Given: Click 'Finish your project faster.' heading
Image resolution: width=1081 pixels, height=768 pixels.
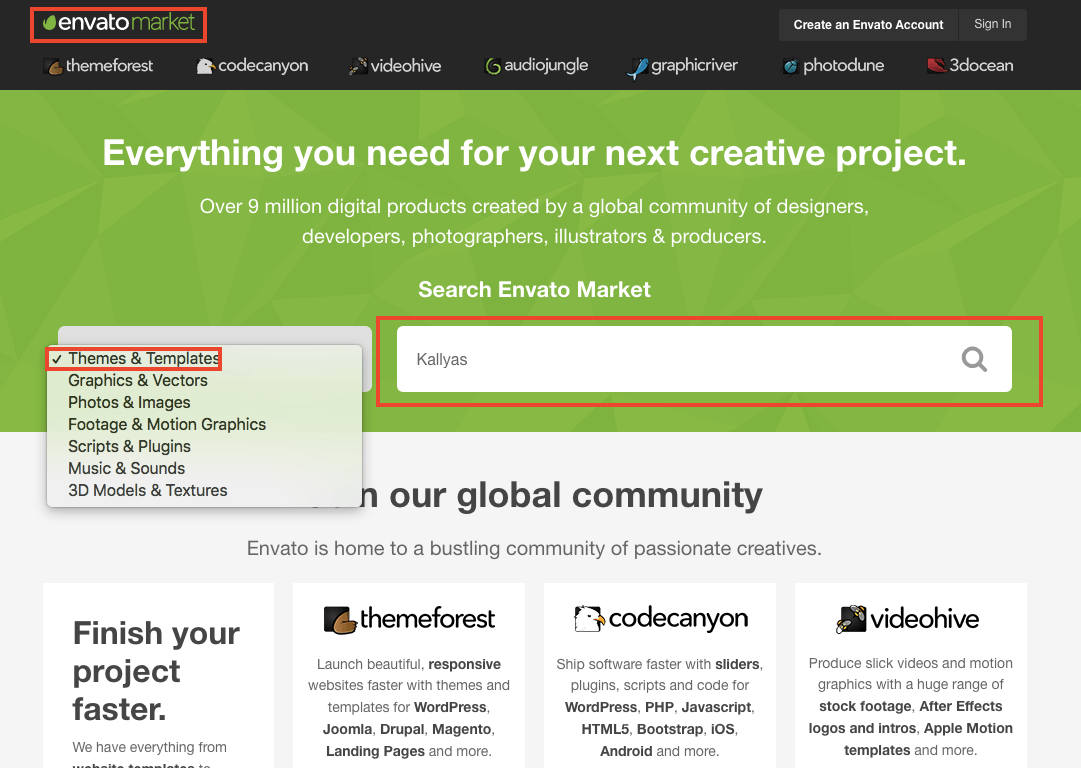Looking at the screenshot, I should click(156, 671).
